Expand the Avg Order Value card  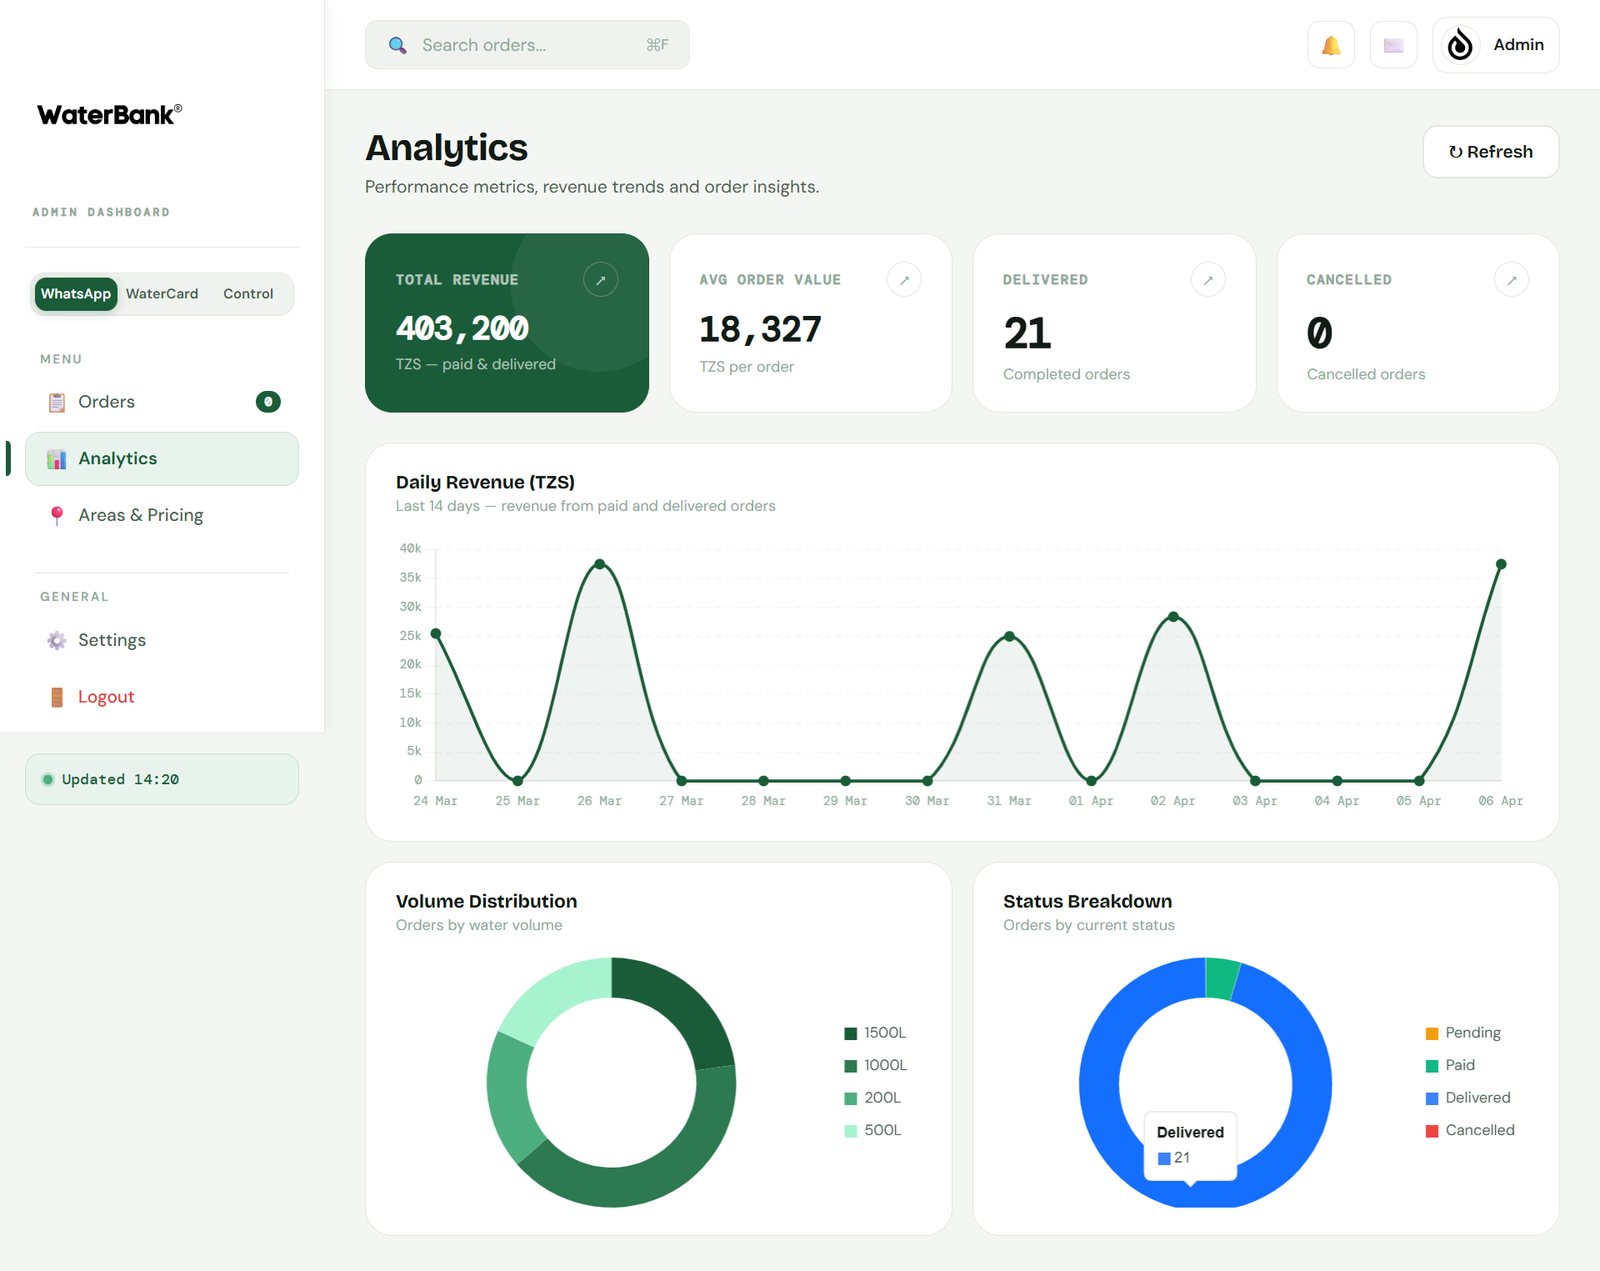(904, 279)
